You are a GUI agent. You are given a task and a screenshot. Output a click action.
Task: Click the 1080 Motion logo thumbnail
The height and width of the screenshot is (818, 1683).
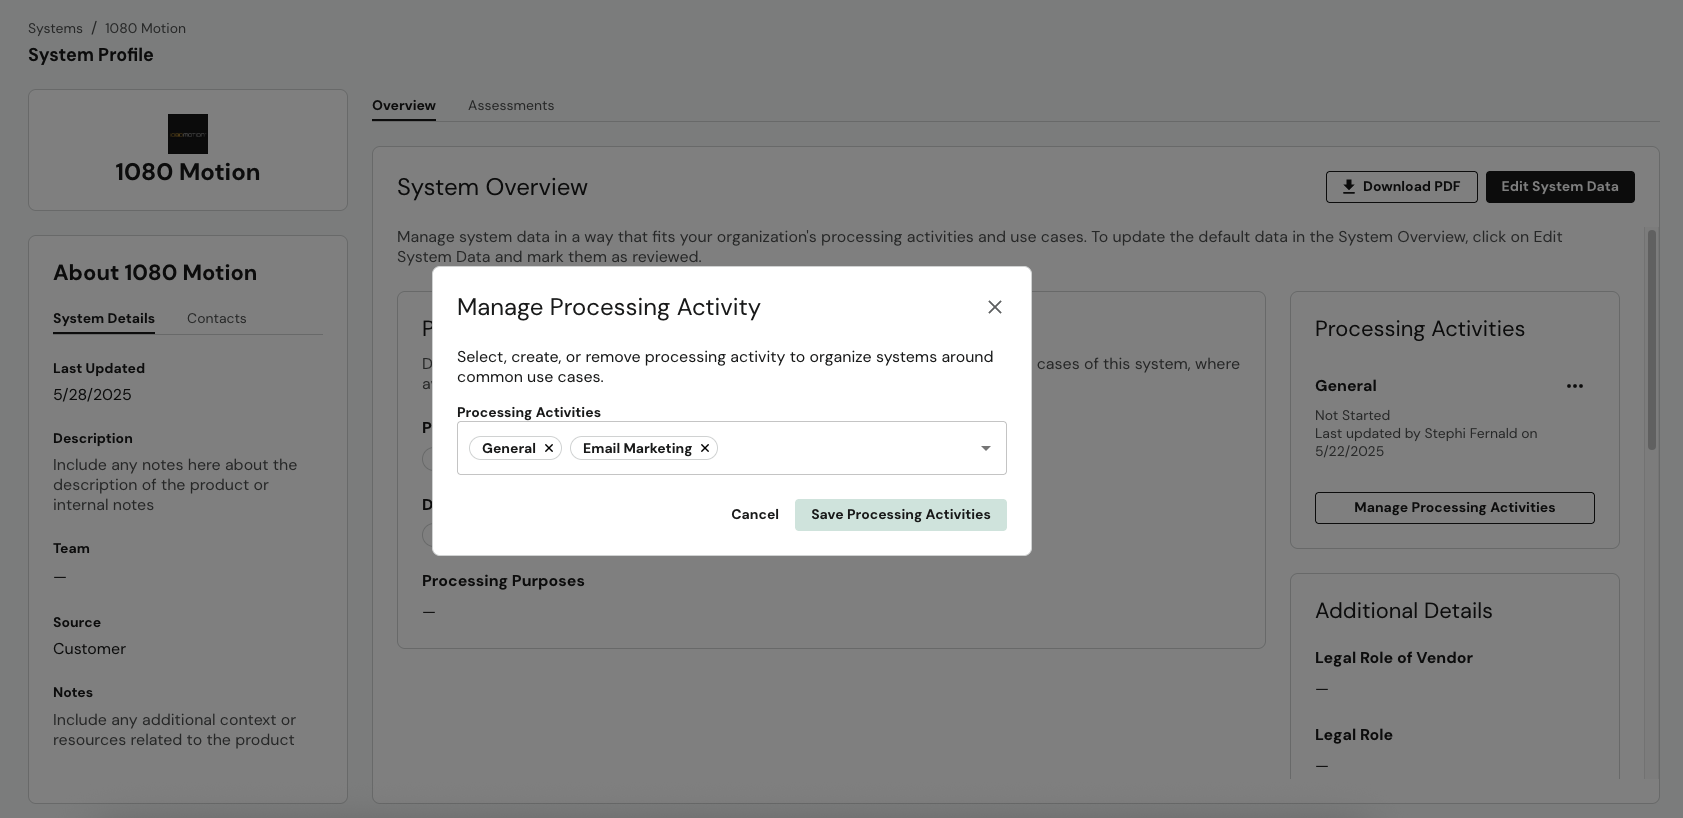coord(188,134)
